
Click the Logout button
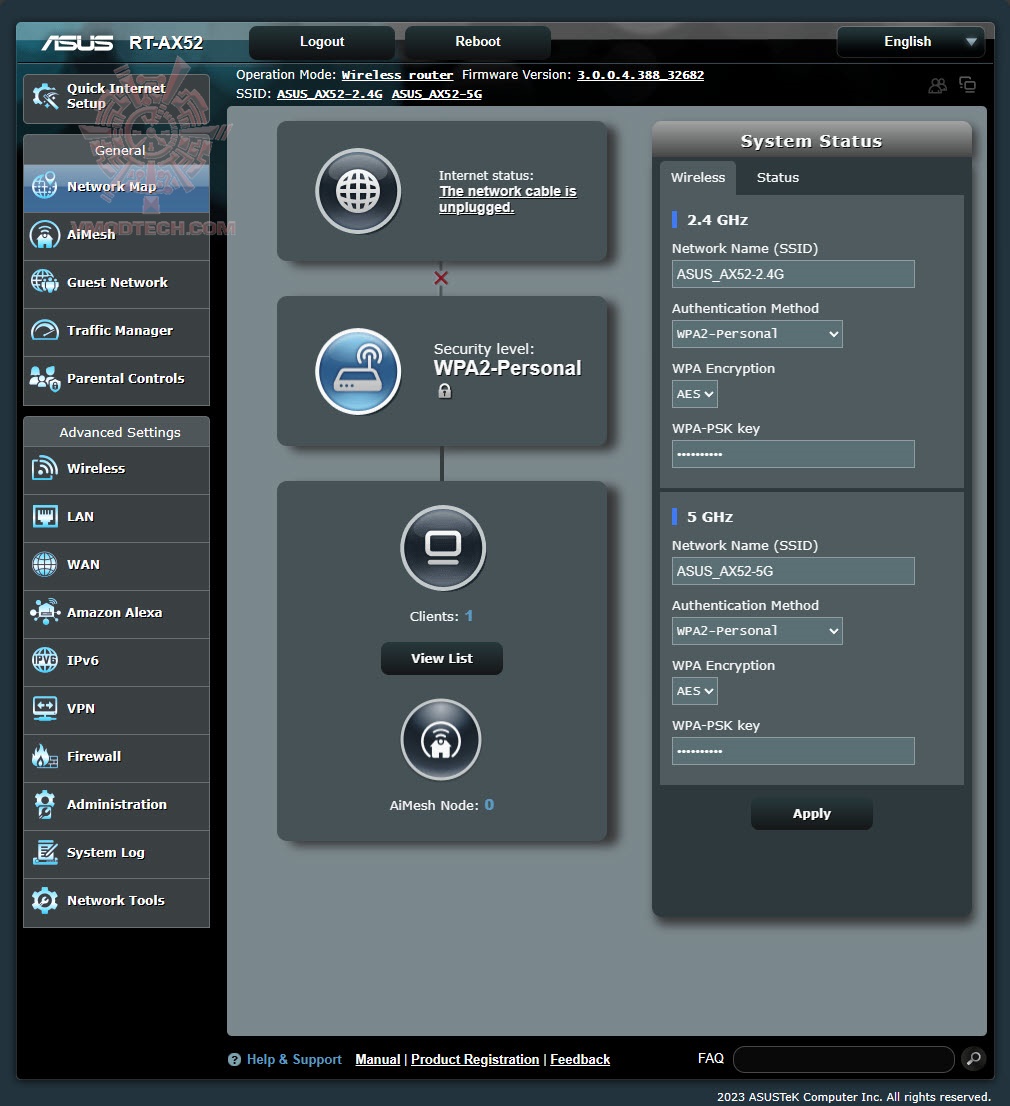pos(322,42)
